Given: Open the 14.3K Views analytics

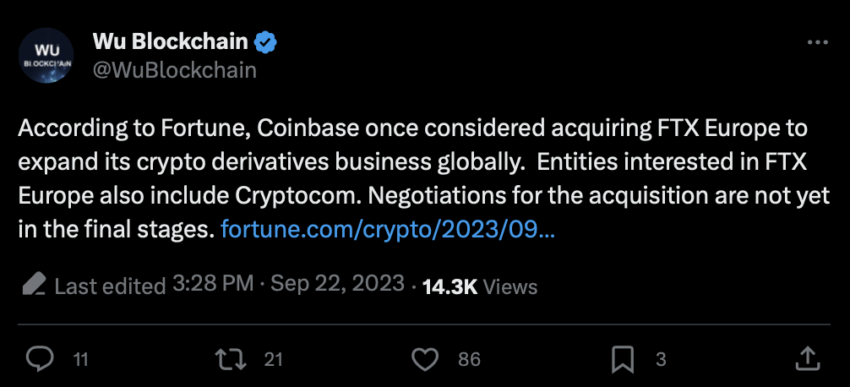Looking at the screenshot, I should click(x=480, y=286).
